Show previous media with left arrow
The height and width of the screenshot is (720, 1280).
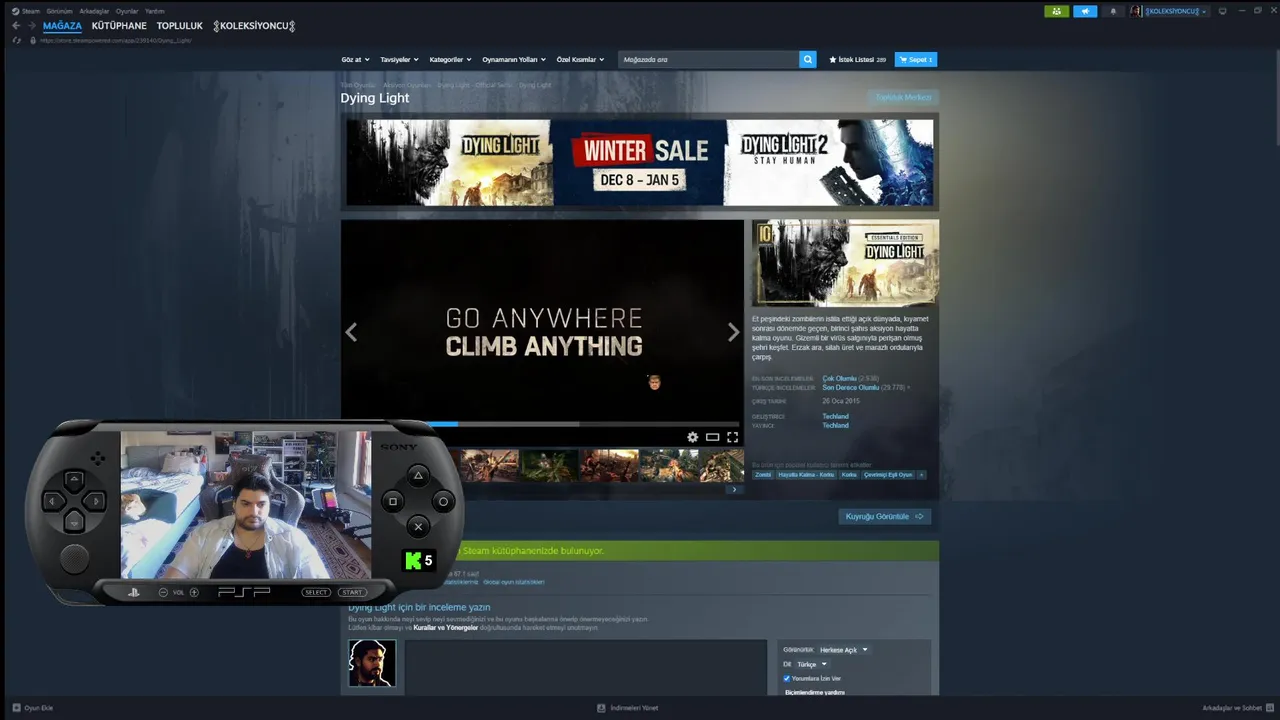click(351, 332)
